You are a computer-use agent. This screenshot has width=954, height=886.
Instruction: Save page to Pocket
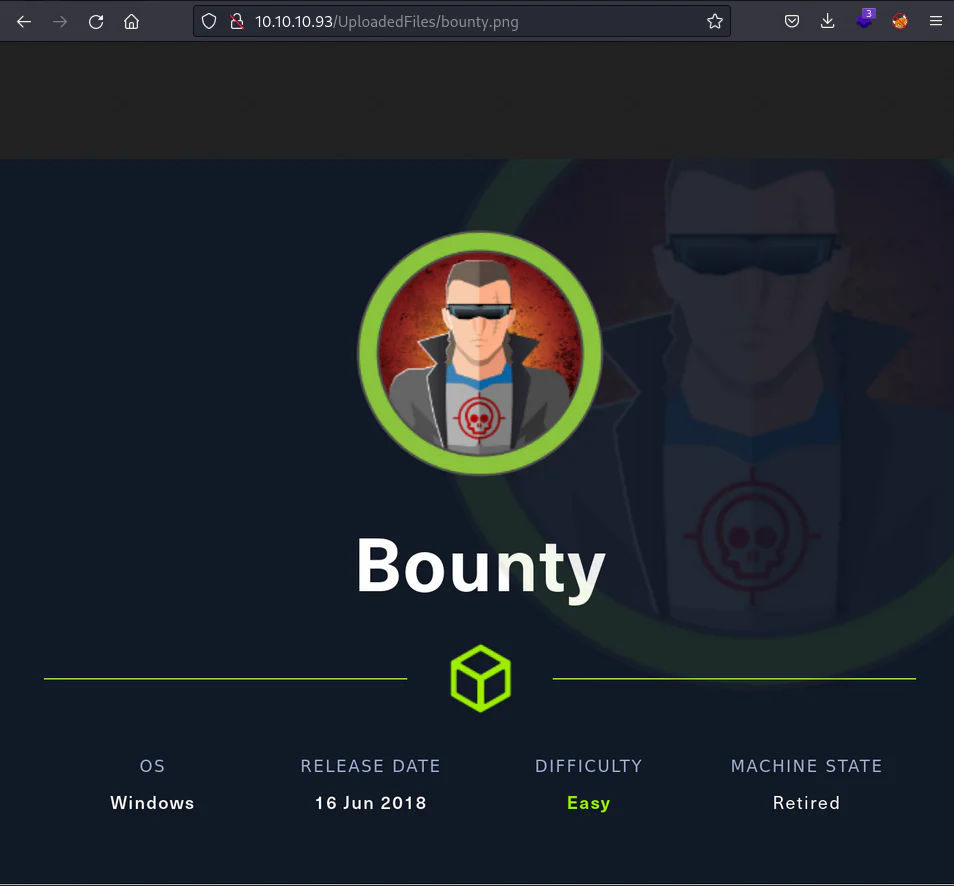[792, 22]
